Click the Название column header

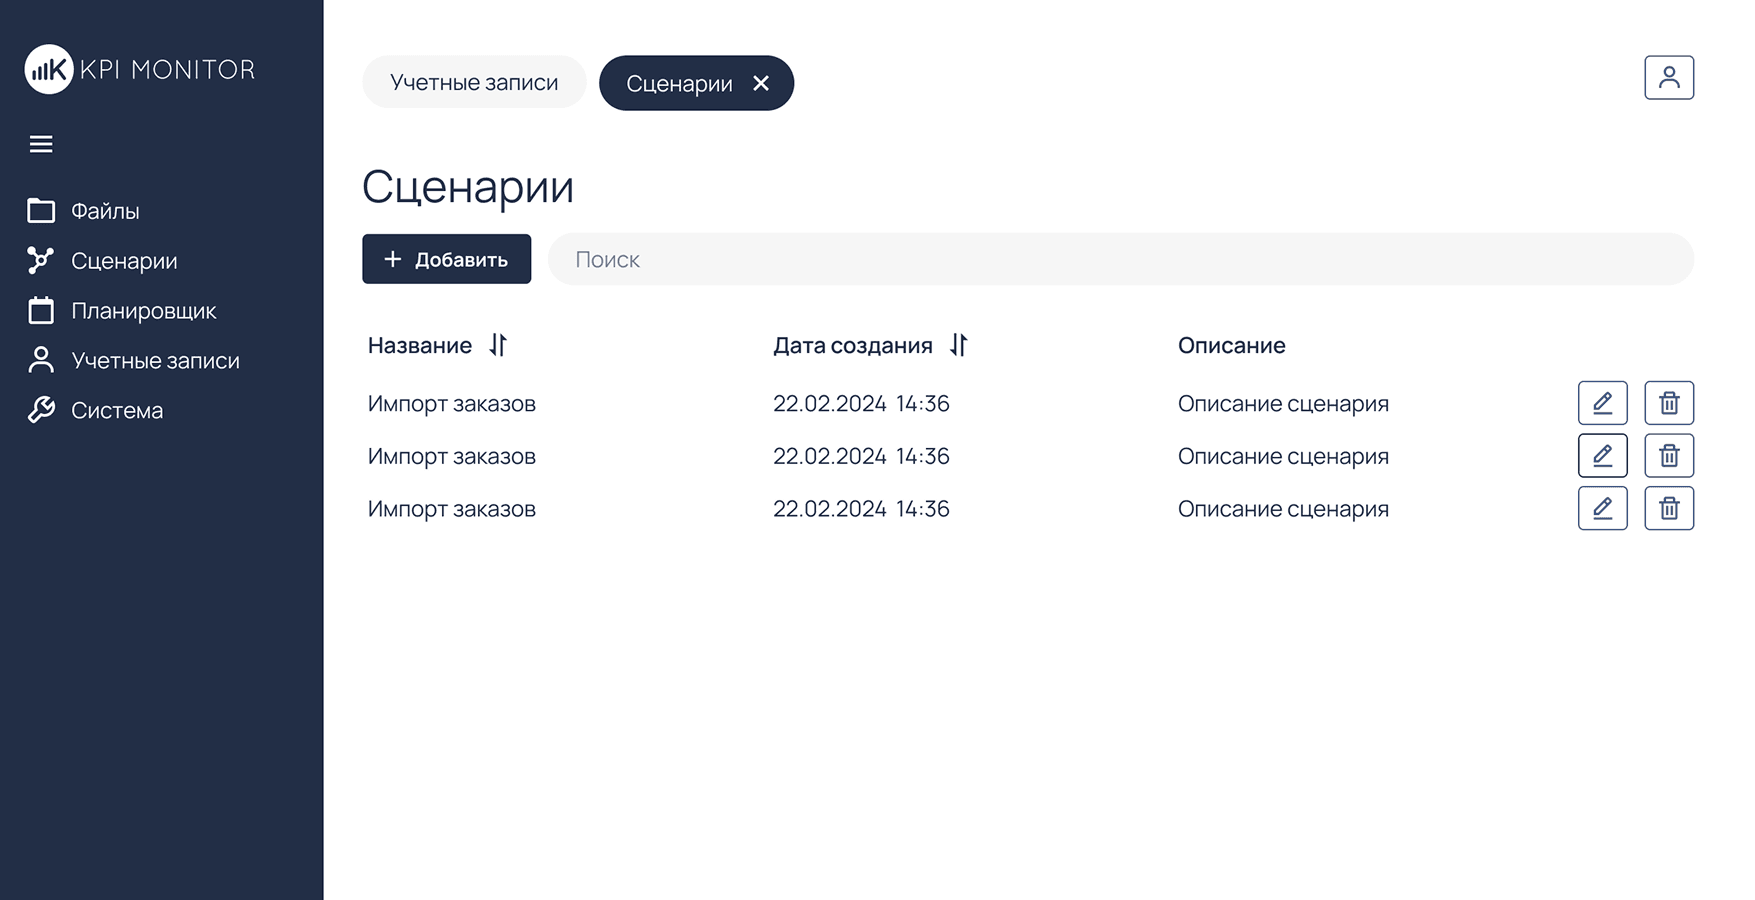point(420,345)
